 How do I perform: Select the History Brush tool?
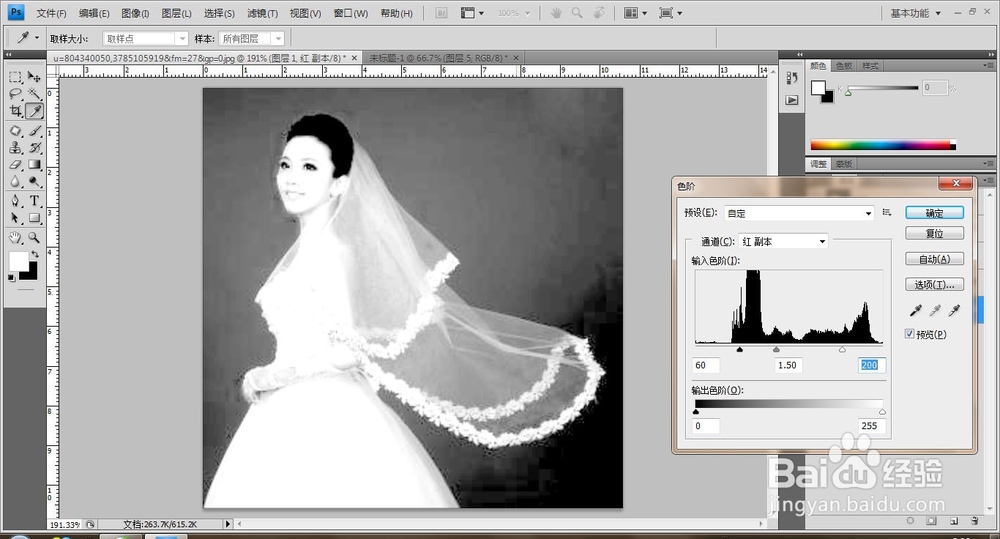(x=34, y=147)
